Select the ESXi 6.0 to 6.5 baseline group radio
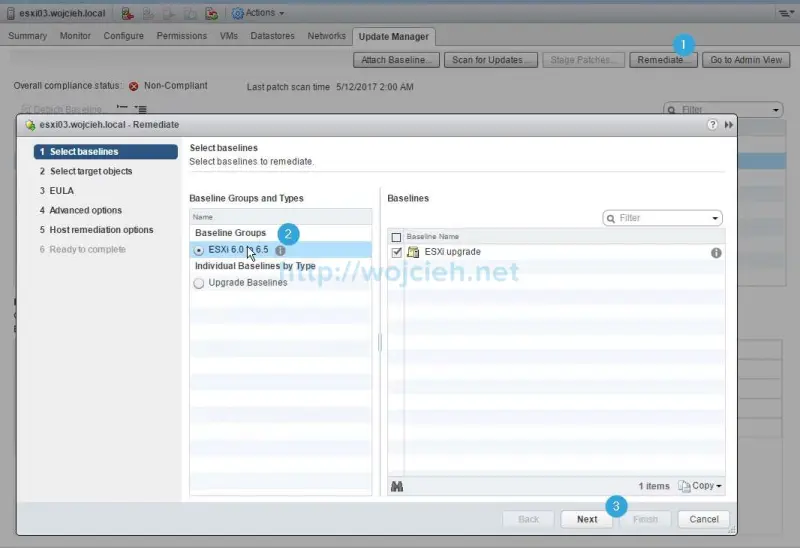The height and width of the screenshot is (548, 800). (198, 250)
